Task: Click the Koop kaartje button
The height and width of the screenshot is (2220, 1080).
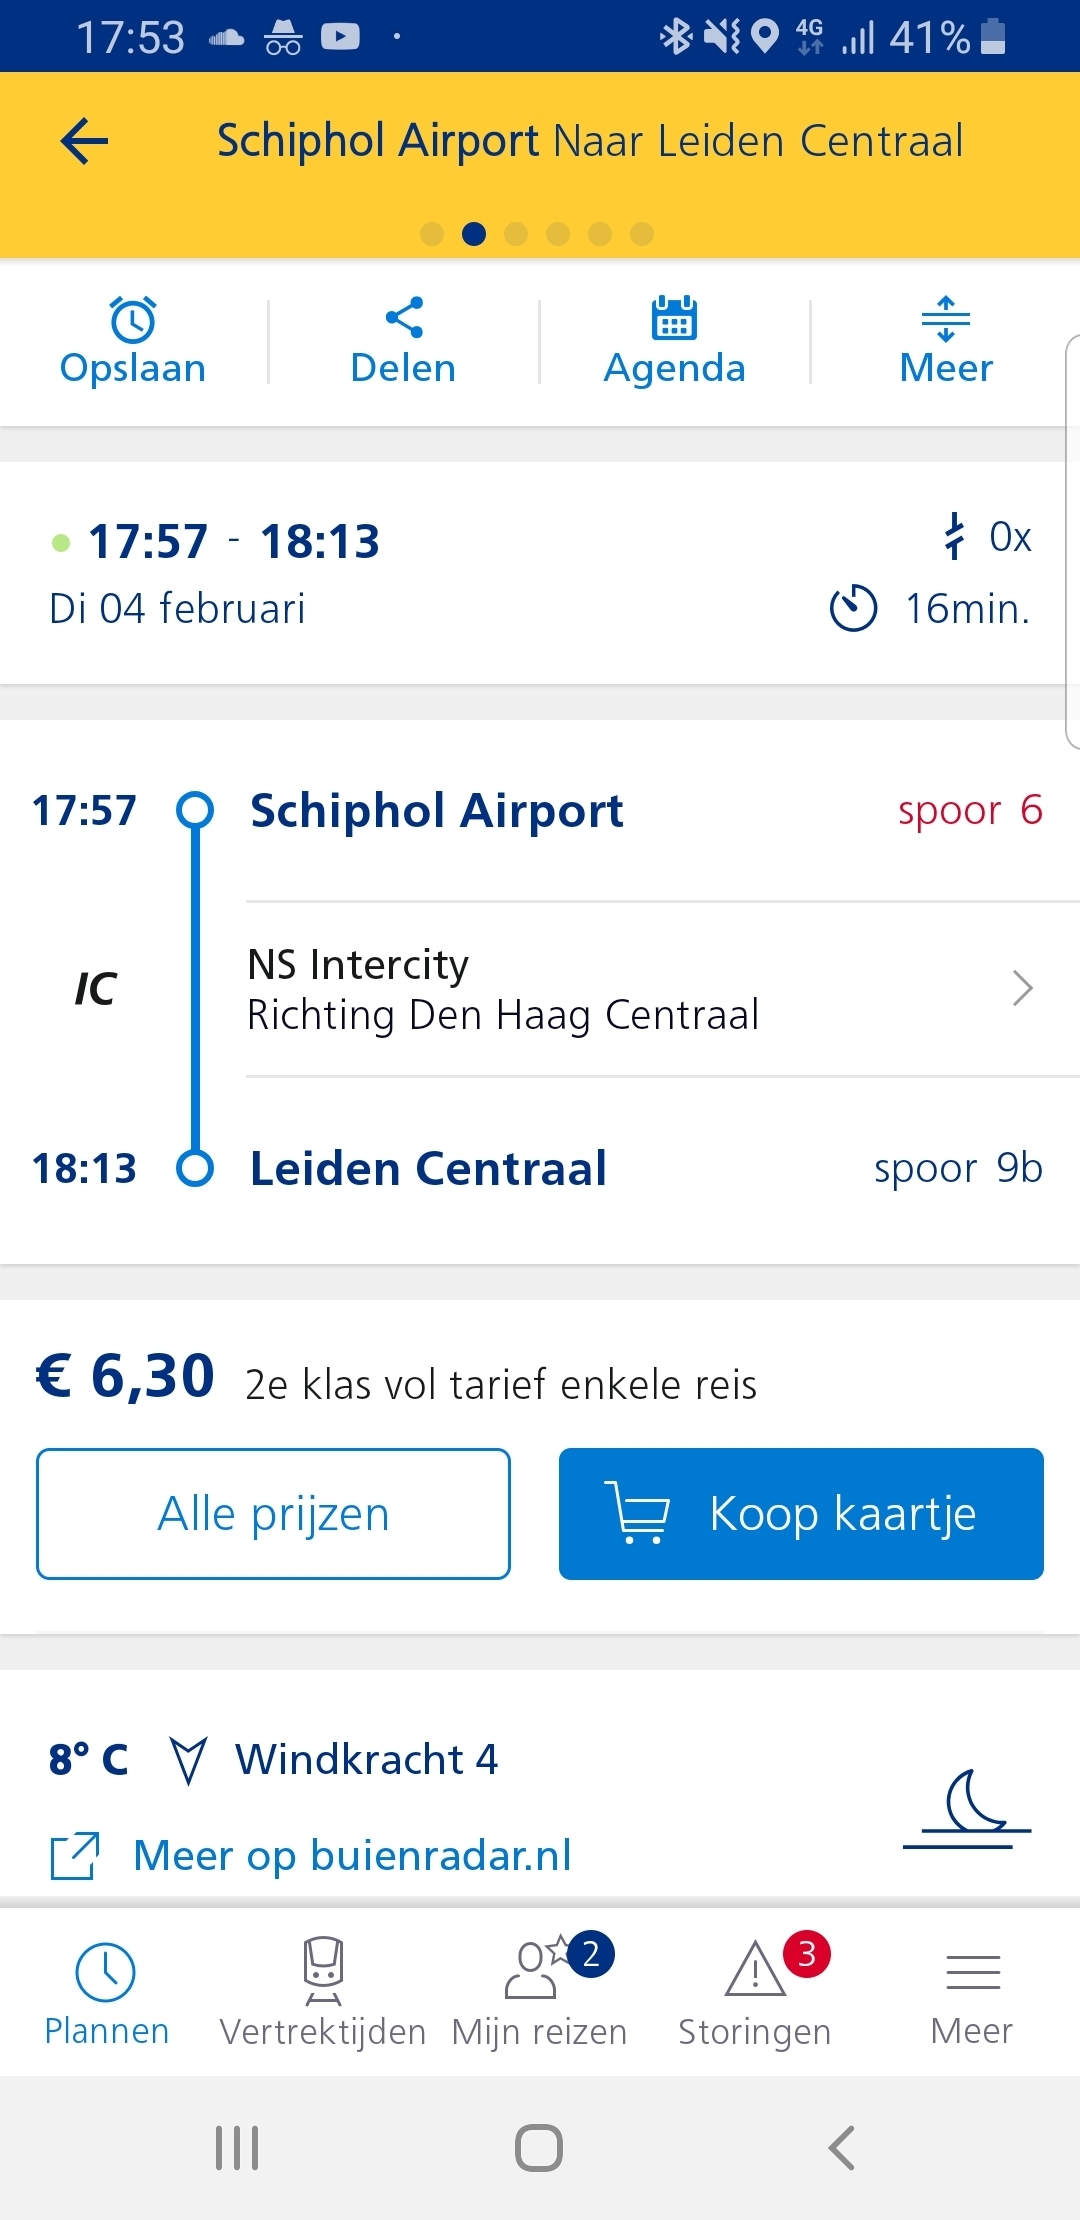Action: pyautogui.click(x=801, y=1514)
